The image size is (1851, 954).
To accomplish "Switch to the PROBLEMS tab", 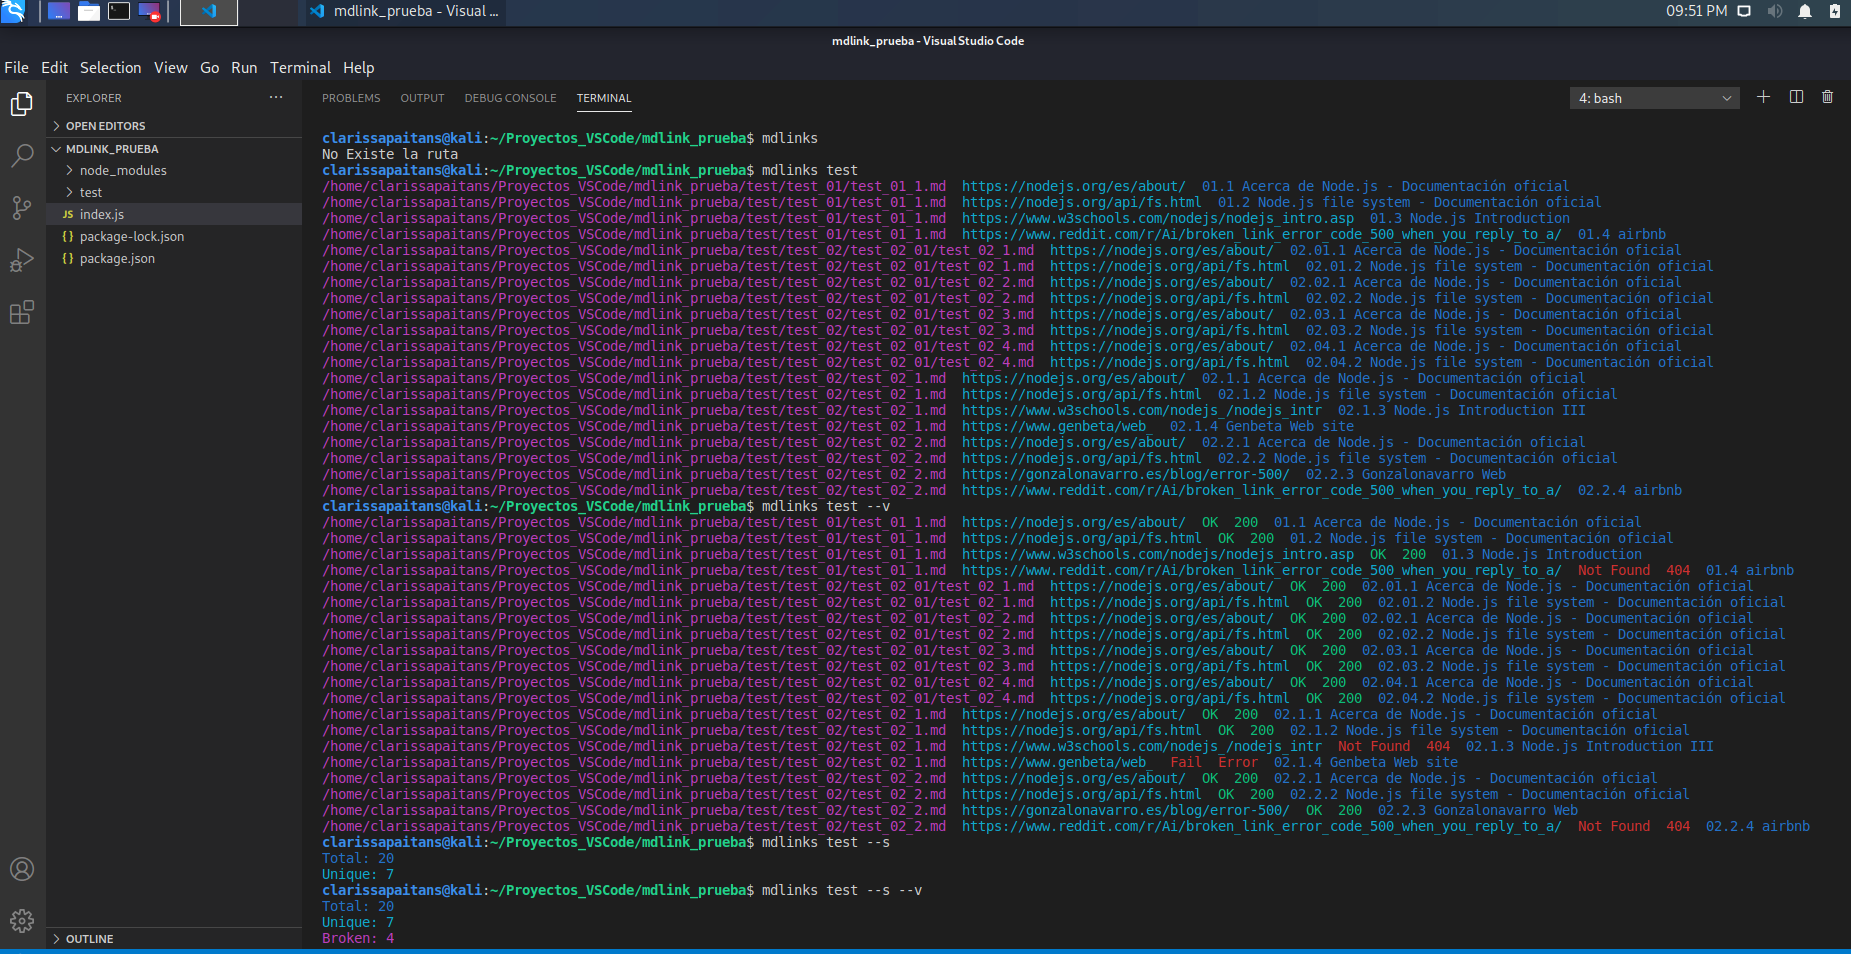I will (x=351, y=98).
